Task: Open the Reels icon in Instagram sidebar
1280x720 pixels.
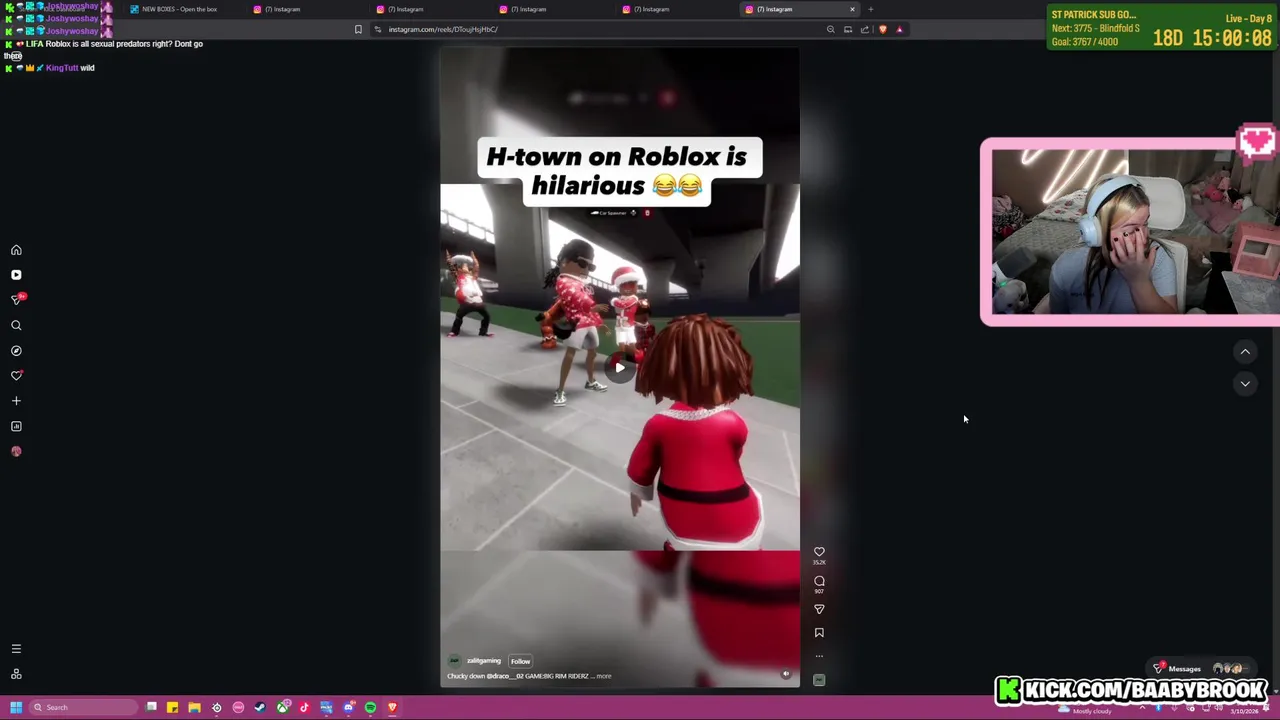Action: pyautogui.click(x=16, y=275)
